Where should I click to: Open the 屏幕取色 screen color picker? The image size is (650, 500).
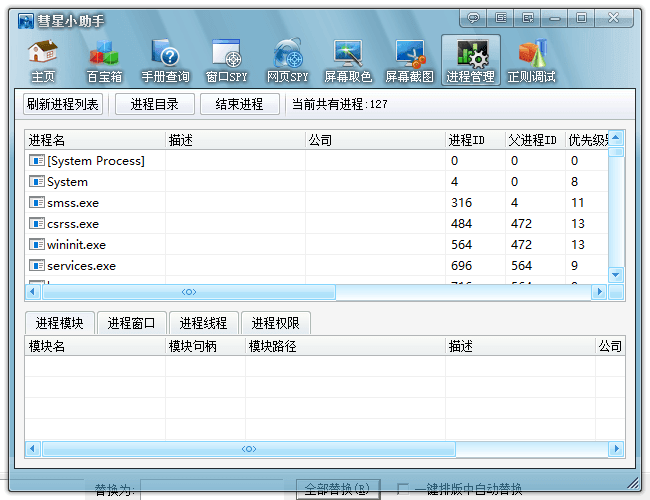(348, 60)
